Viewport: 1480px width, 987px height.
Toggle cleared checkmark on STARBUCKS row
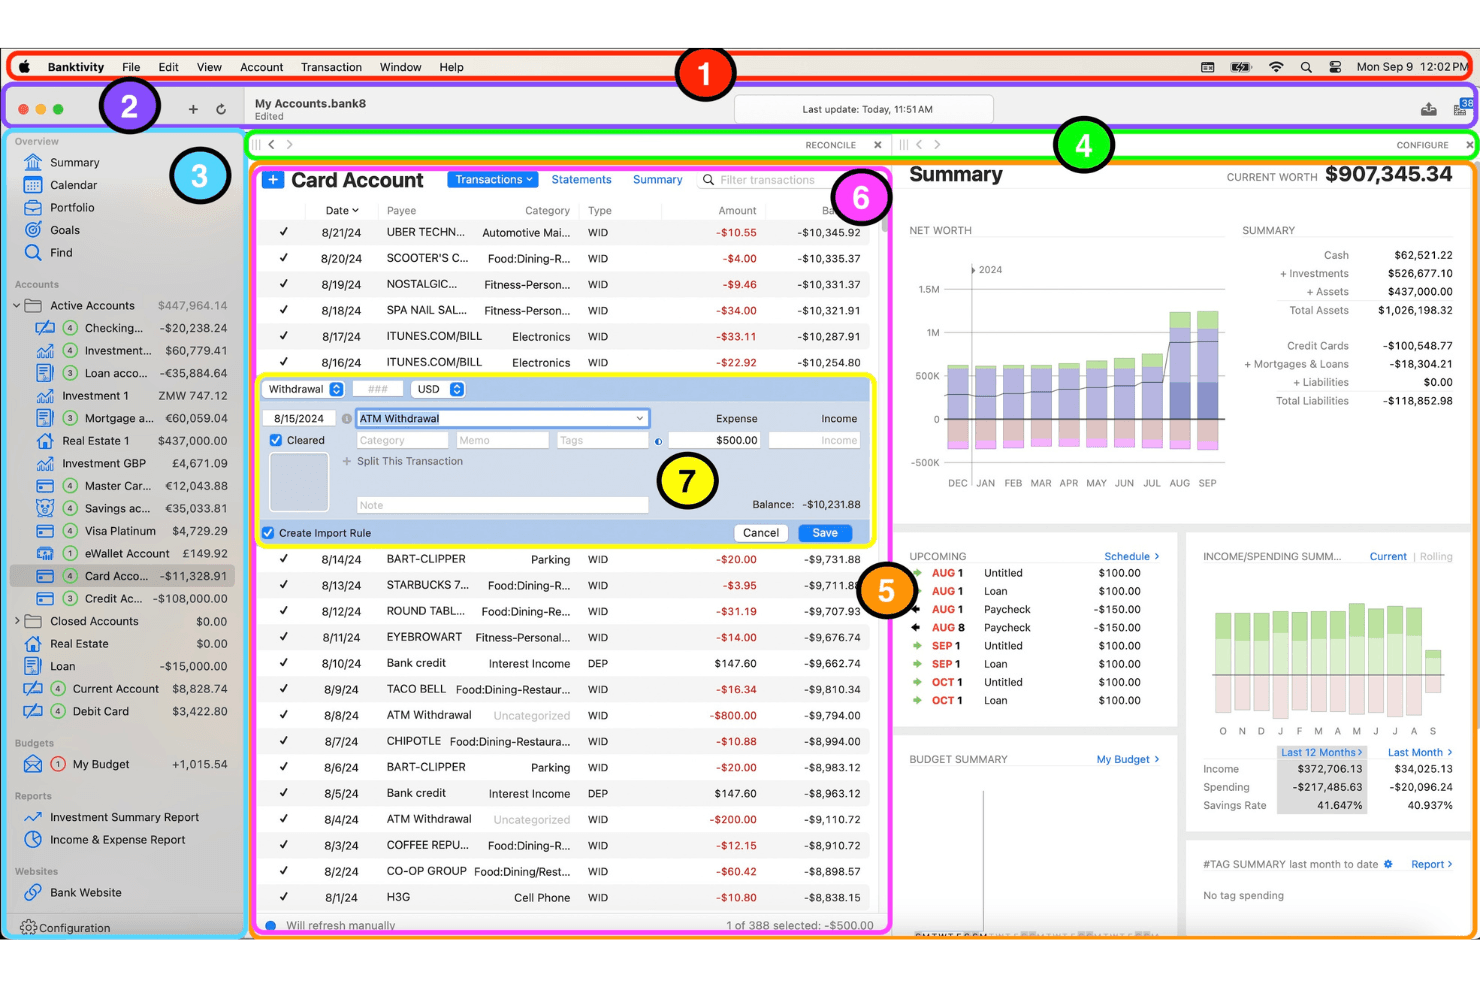tap(284, 585)
